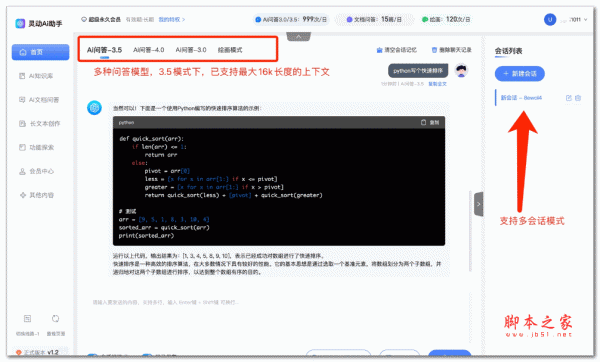Open 功能探索 in the left sidebar
This screenshot has width=600, height=362.
[x=37, y=147]
